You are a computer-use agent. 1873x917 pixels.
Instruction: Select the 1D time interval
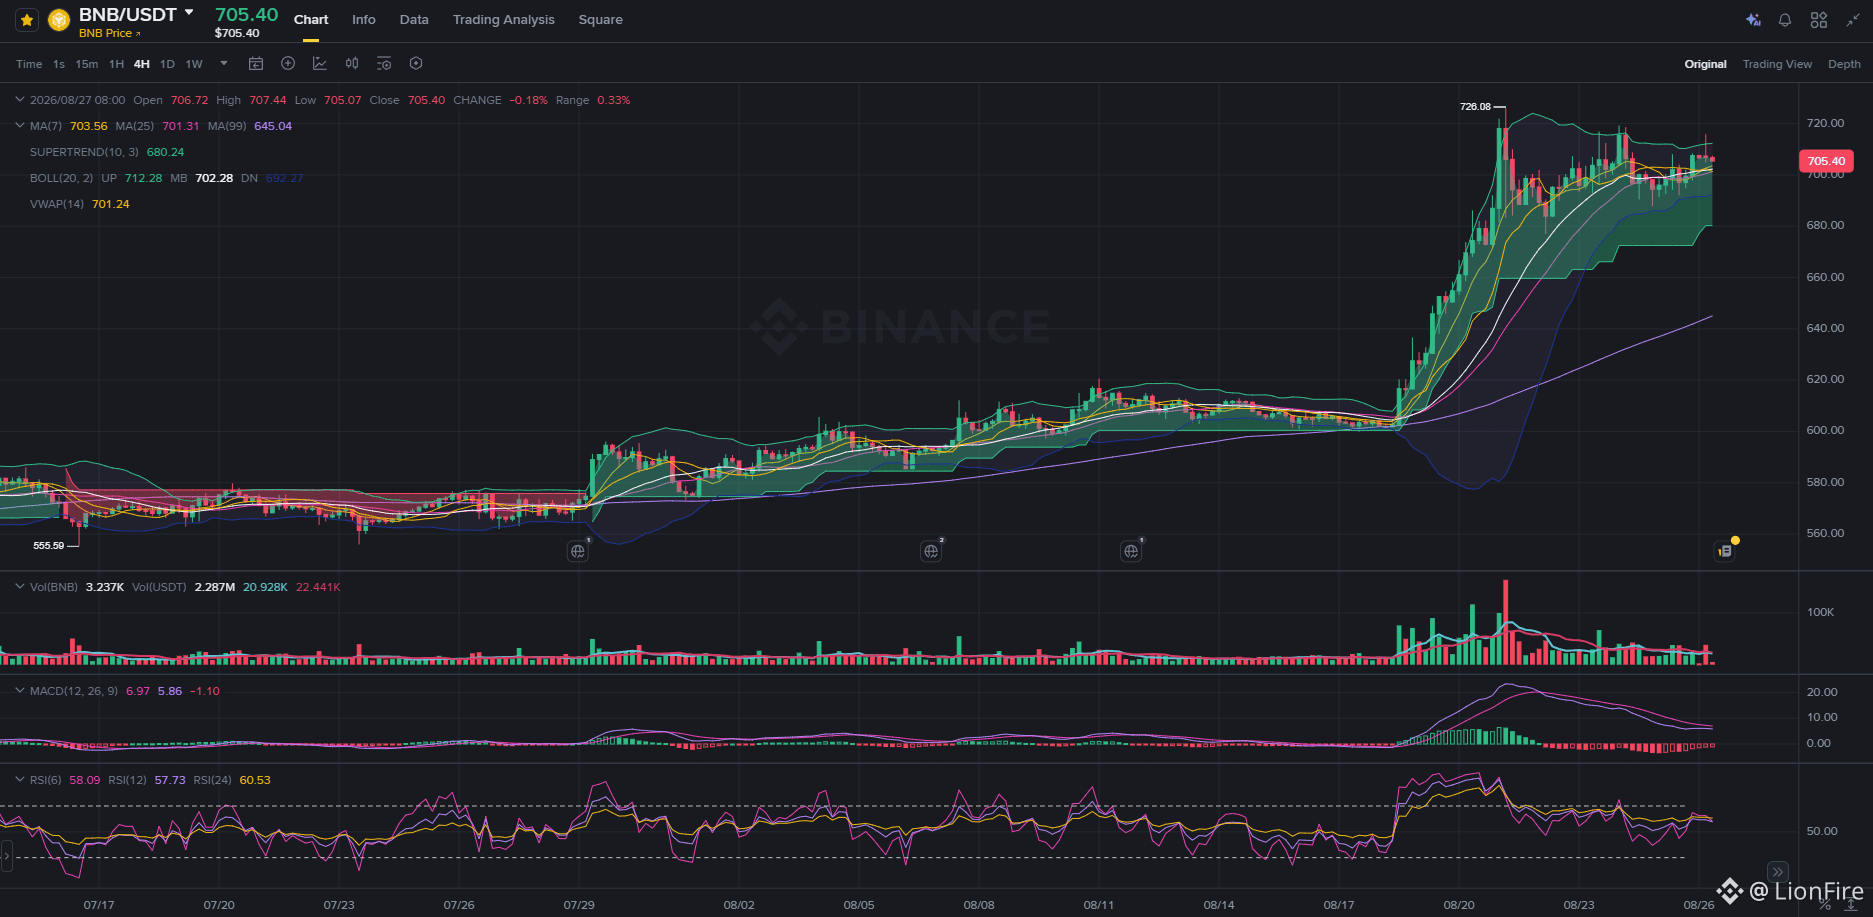(167, 64)
